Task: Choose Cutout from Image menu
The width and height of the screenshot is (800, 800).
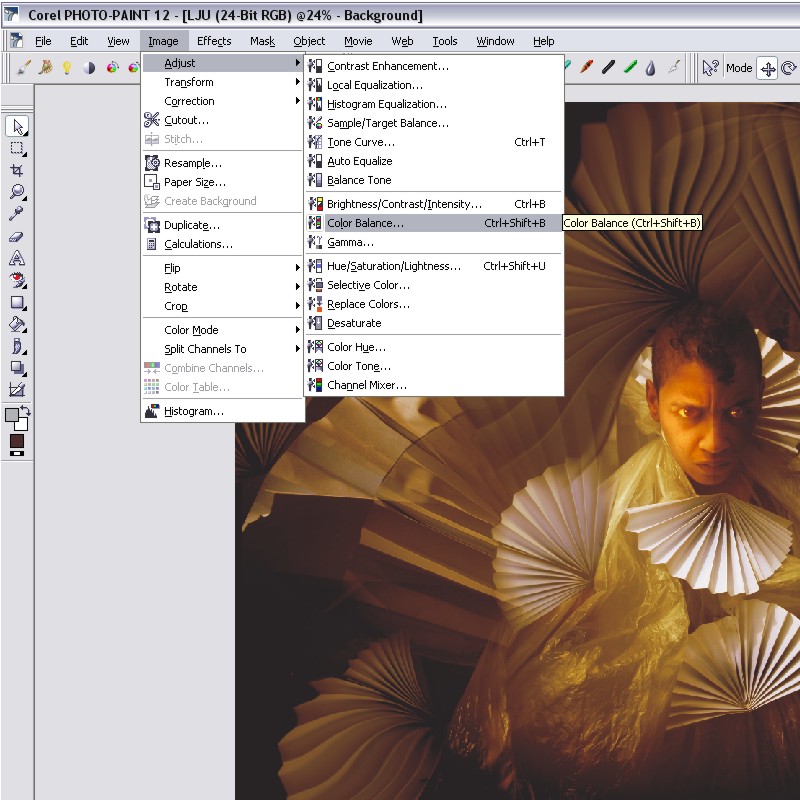Action: [x=222, y=120]
